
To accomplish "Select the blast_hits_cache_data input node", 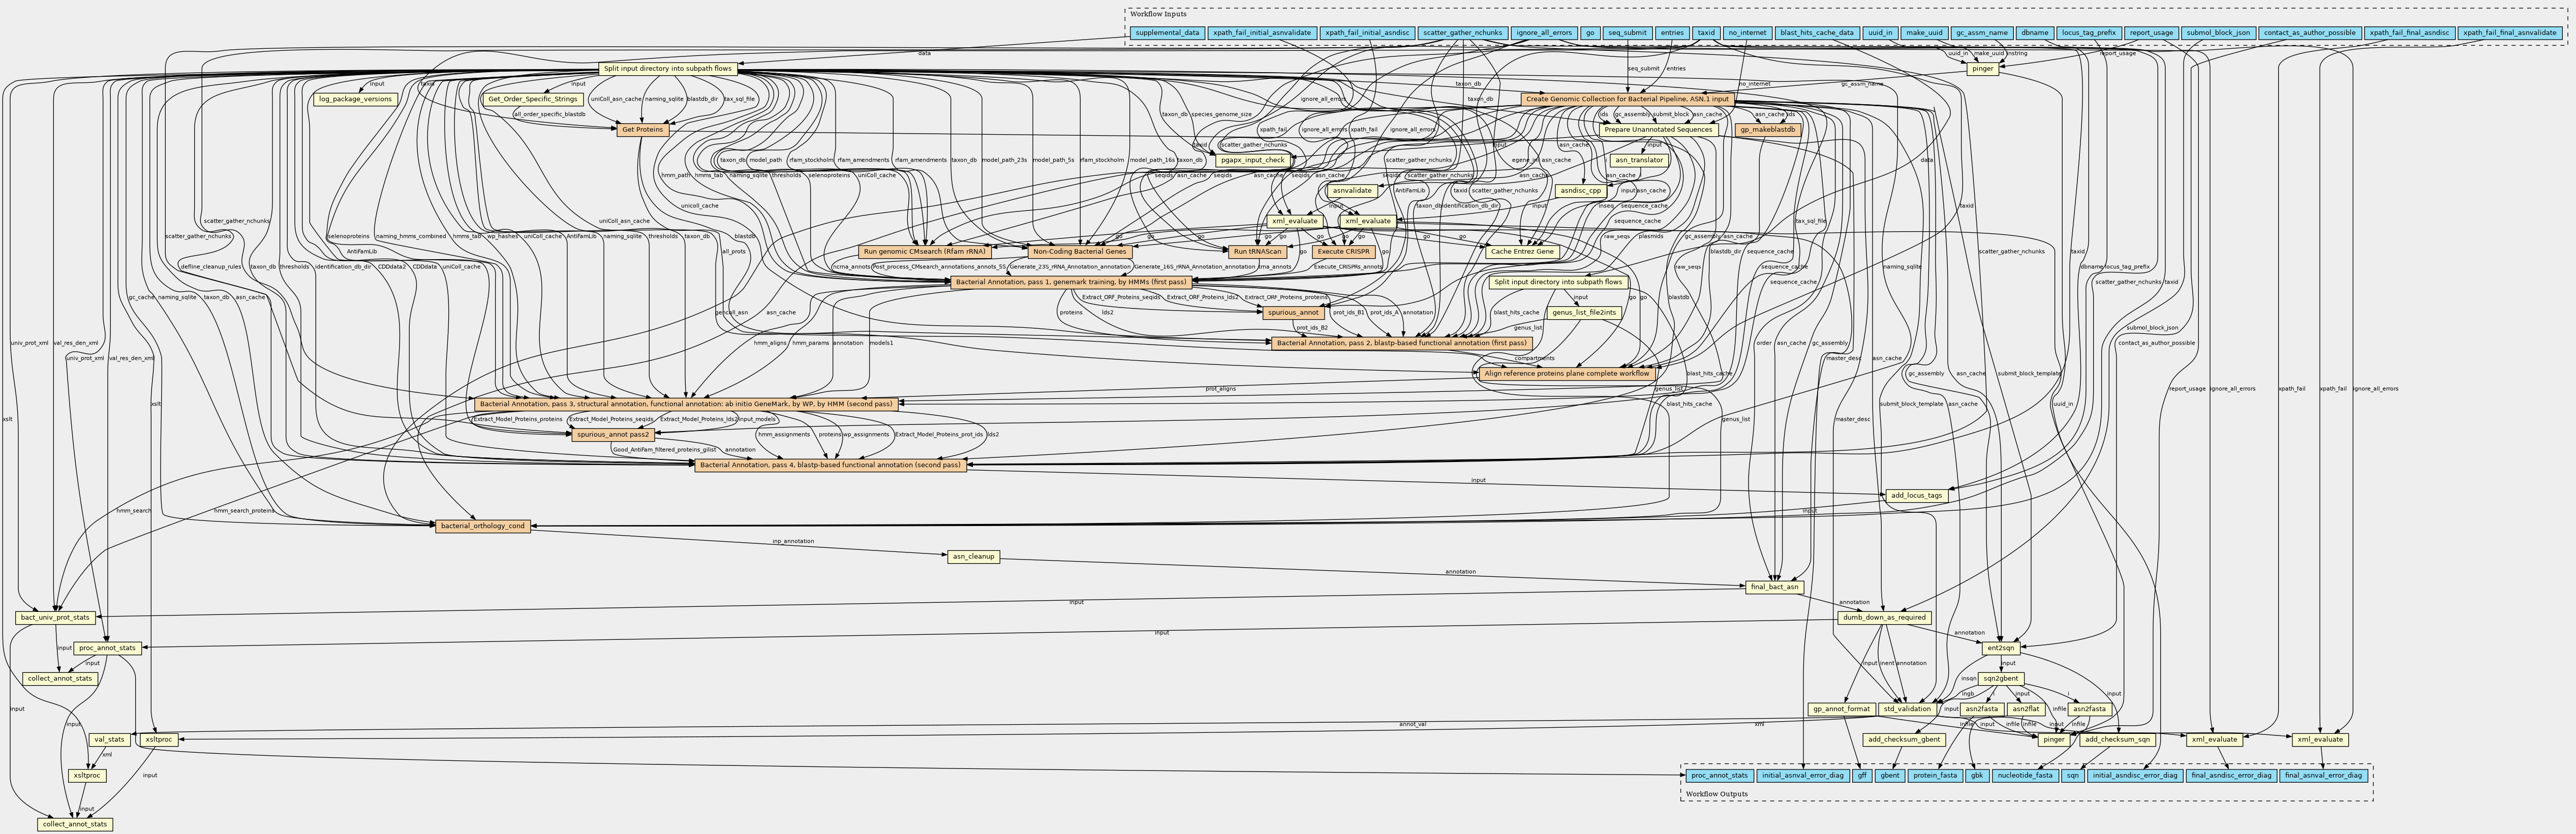I will 1817,33.
